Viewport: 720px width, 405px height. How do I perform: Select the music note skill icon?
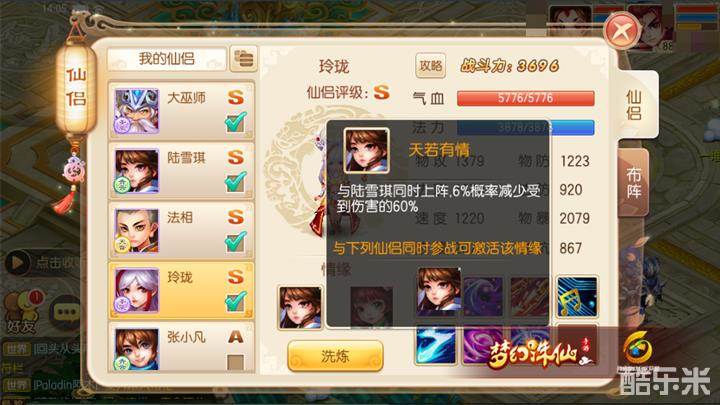(x=577, y=297)
